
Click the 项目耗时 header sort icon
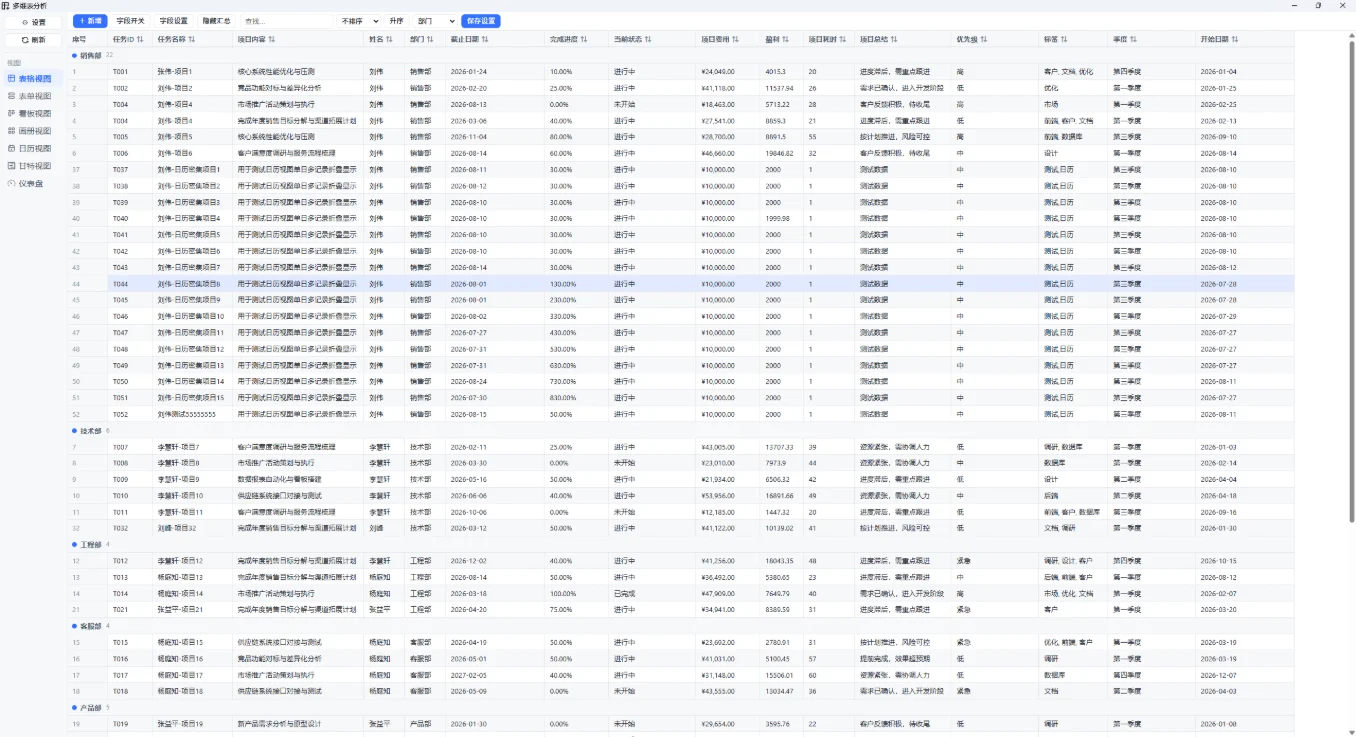click(x=842, y=39)
